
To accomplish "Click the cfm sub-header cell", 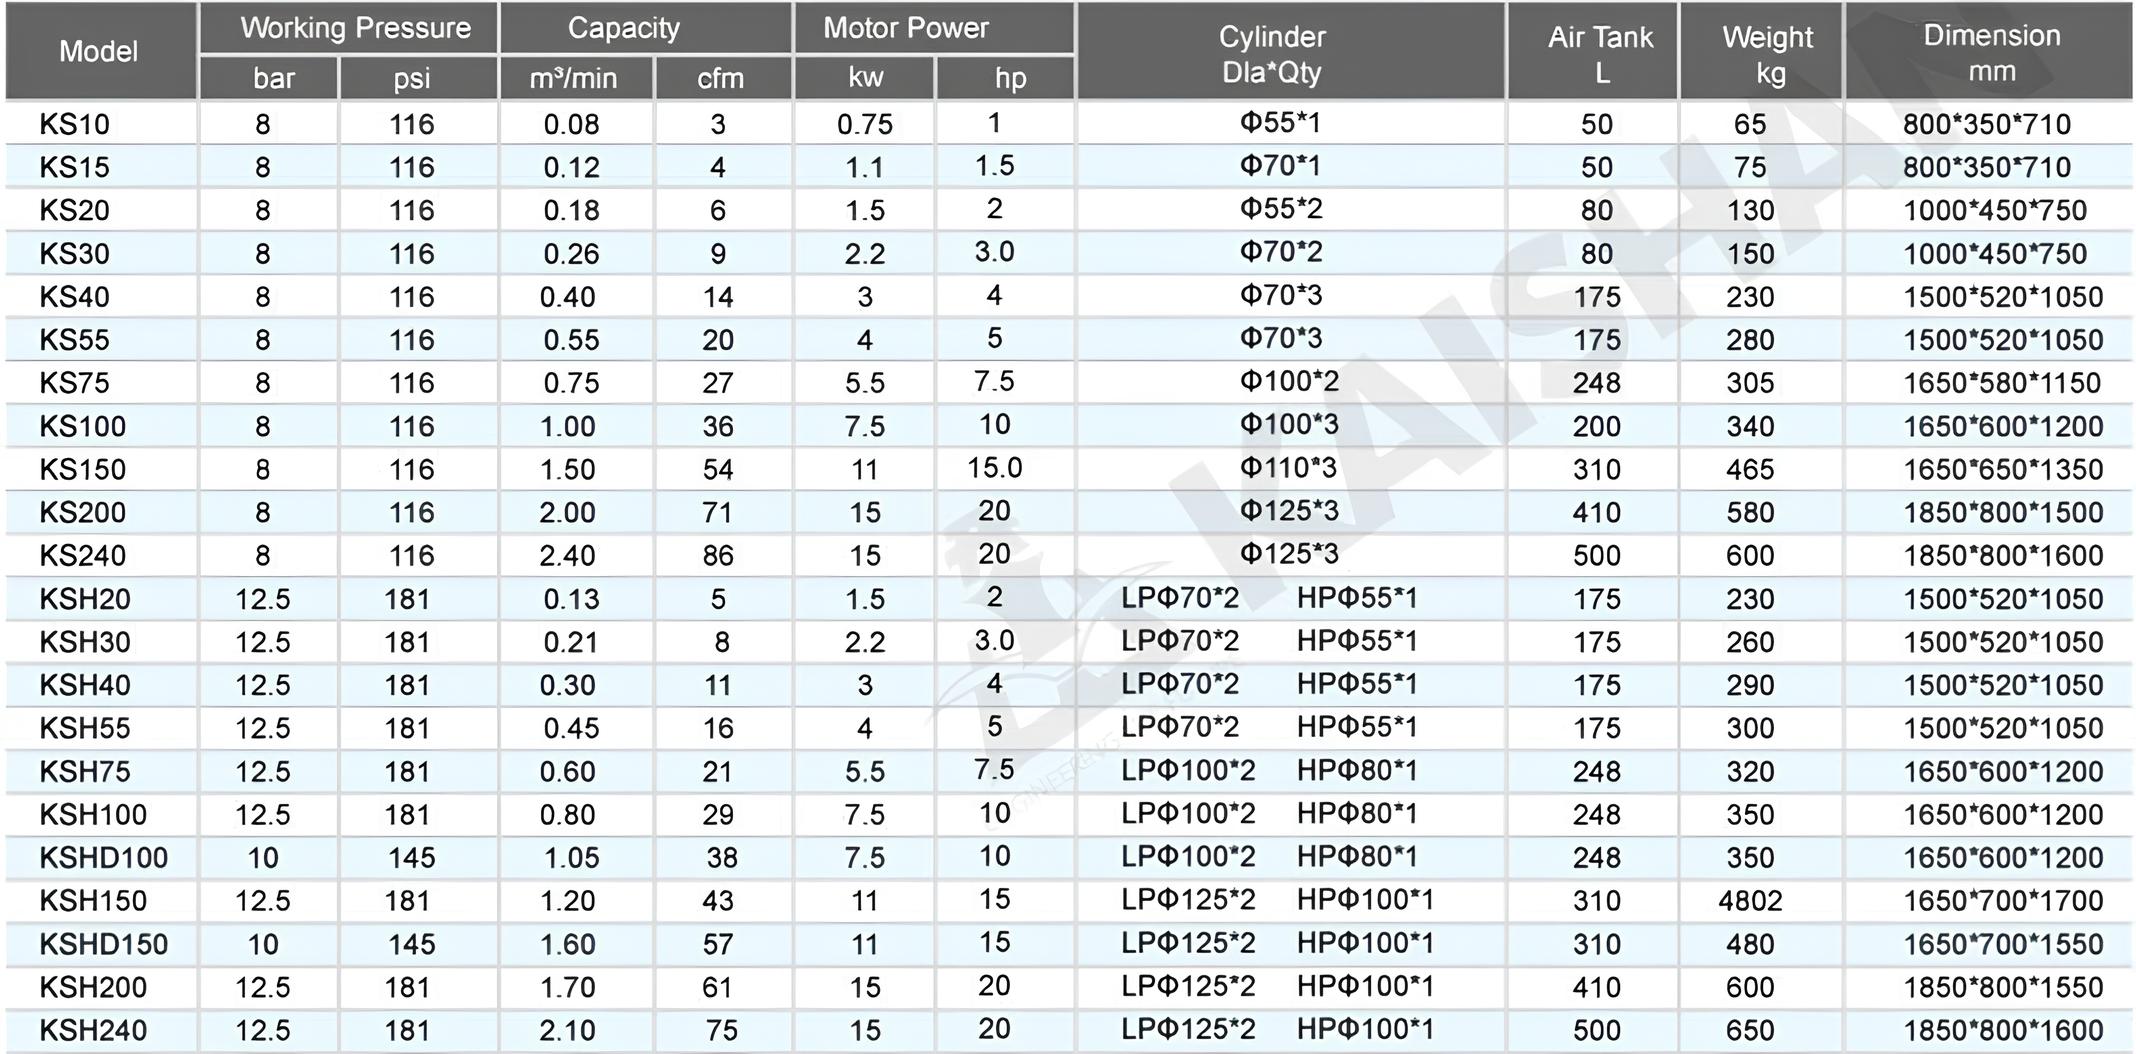I will click(720, 78).
